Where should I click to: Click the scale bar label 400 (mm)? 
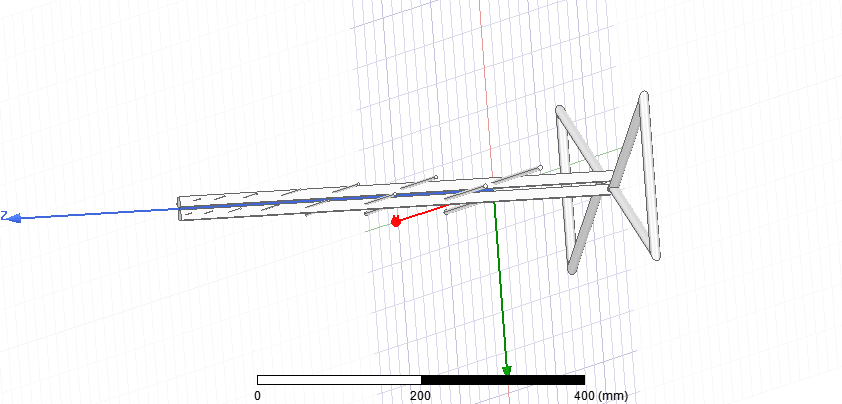pos(601,396)
